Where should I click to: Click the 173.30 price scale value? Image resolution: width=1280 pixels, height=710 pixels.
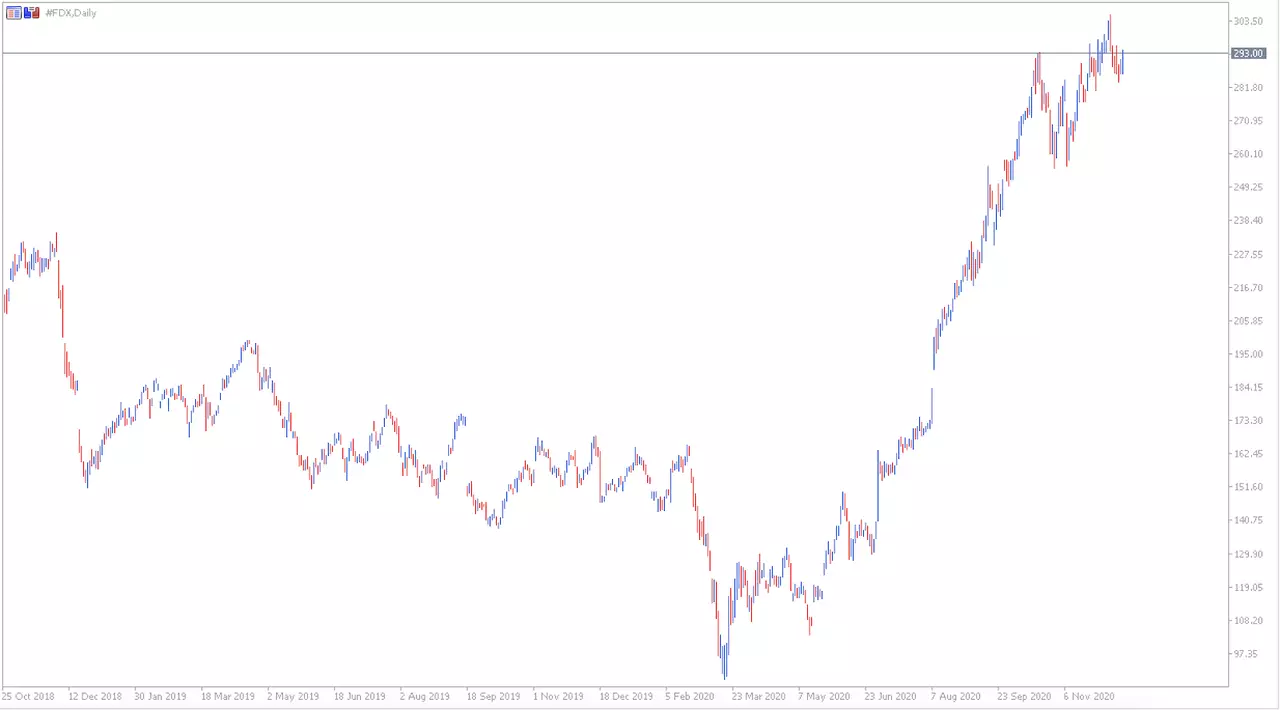[1247, 421]
